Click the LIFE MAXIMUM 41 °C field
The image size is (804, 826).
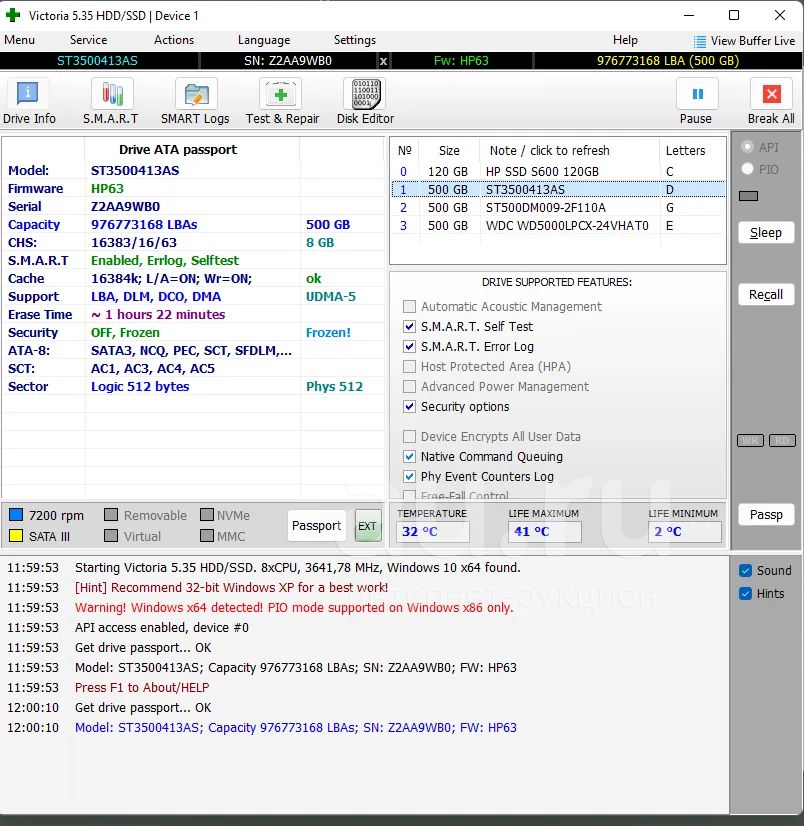pos(545,532)
